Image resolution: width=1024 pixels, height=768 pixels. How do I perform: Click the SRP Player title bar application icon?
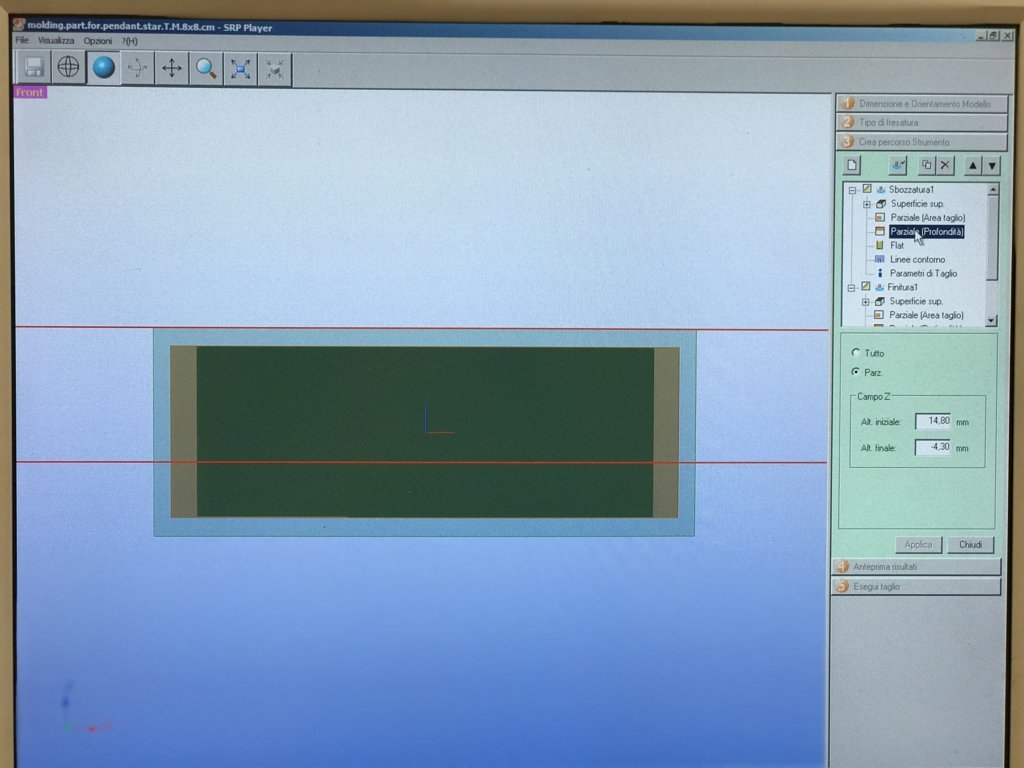[19, 25]
